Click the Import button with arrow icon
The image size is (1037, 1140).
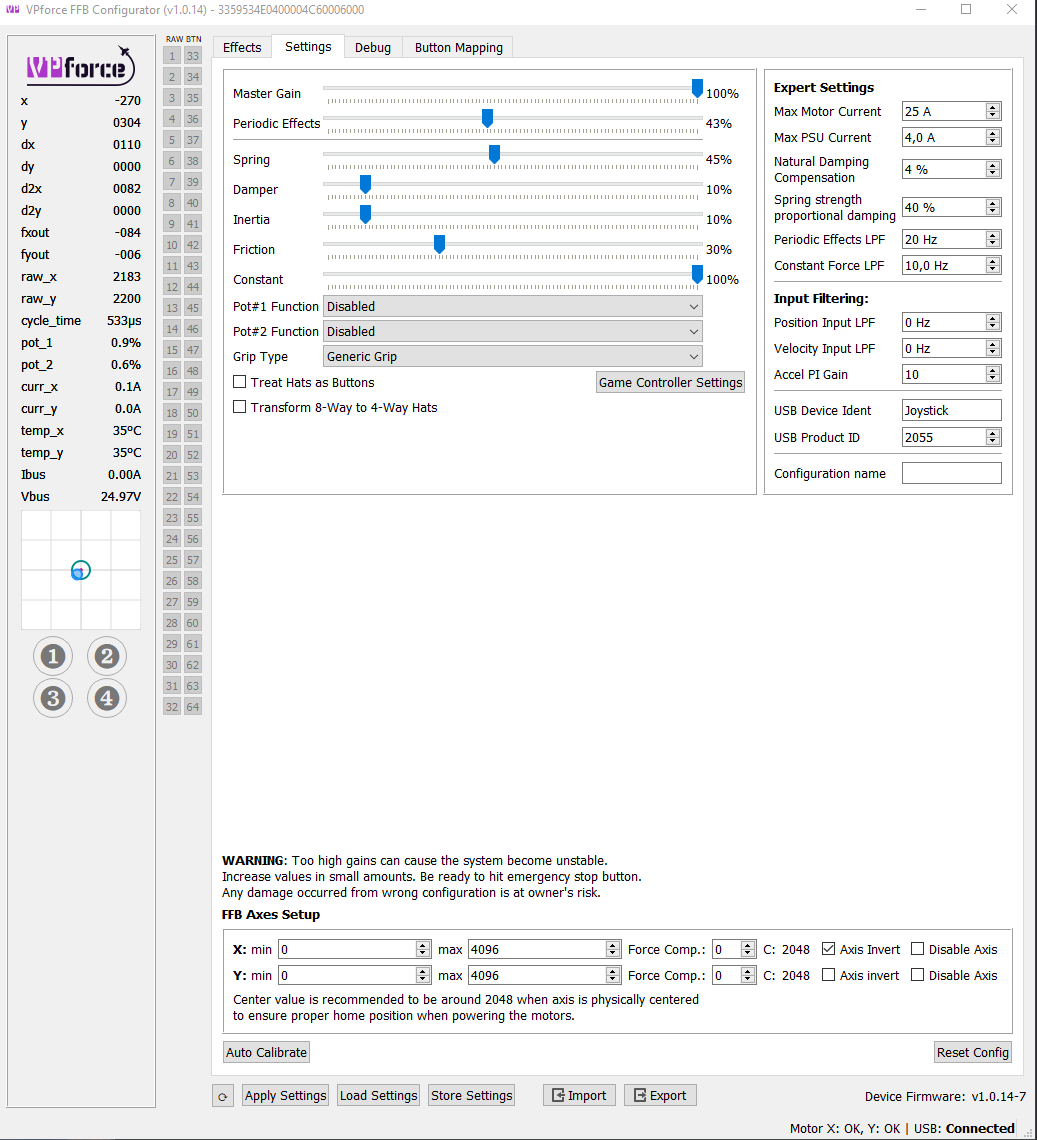coord(576,1095)
